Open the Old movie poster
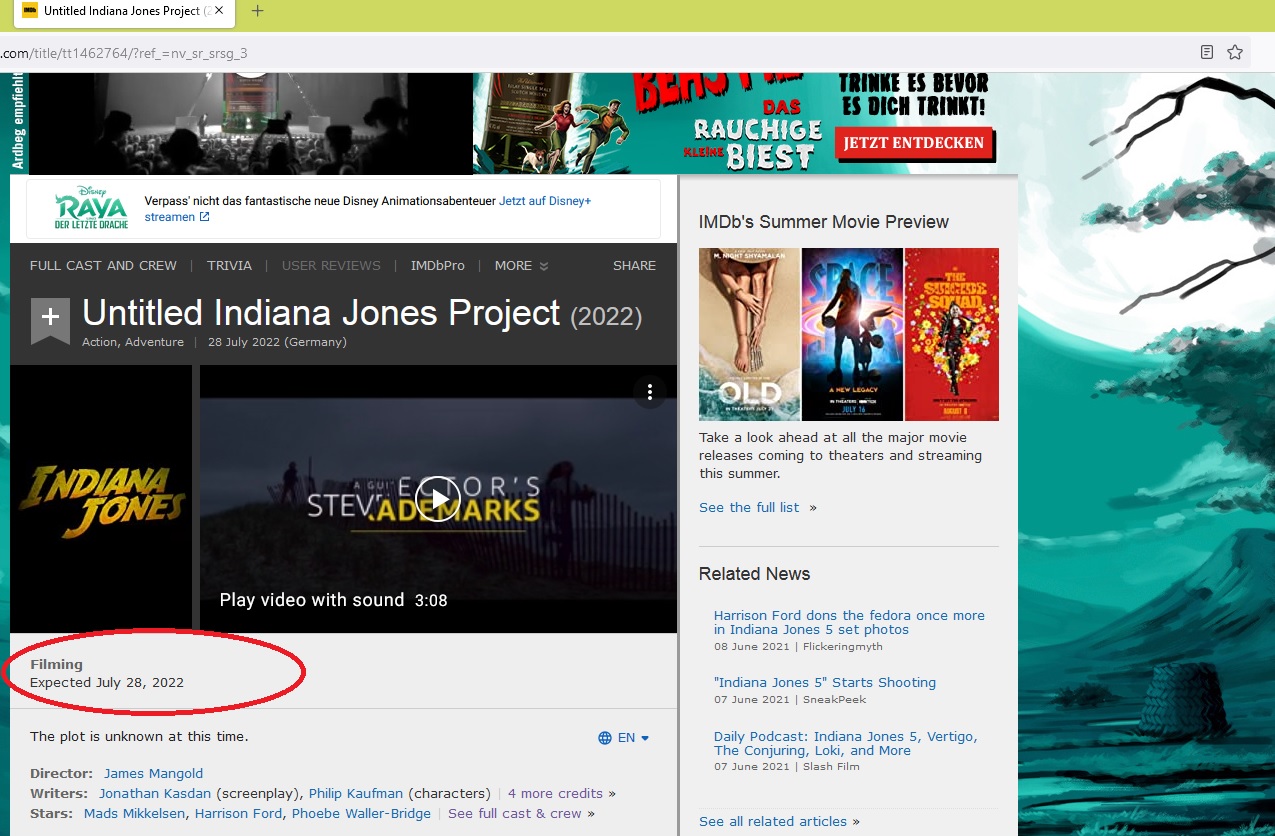The width and height of the screenshot is (1275, 836). click(x=749, y=334)
